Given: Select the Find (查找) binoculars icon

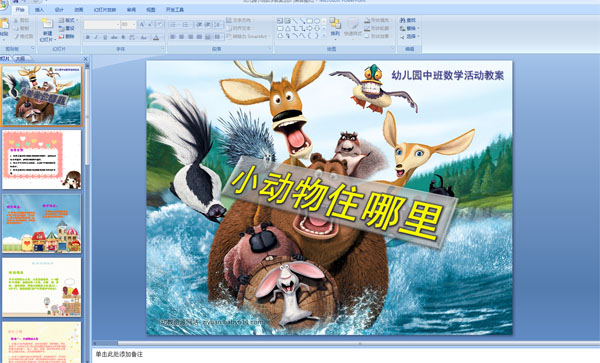Looking at the screenshot, I should coord(403,20).
